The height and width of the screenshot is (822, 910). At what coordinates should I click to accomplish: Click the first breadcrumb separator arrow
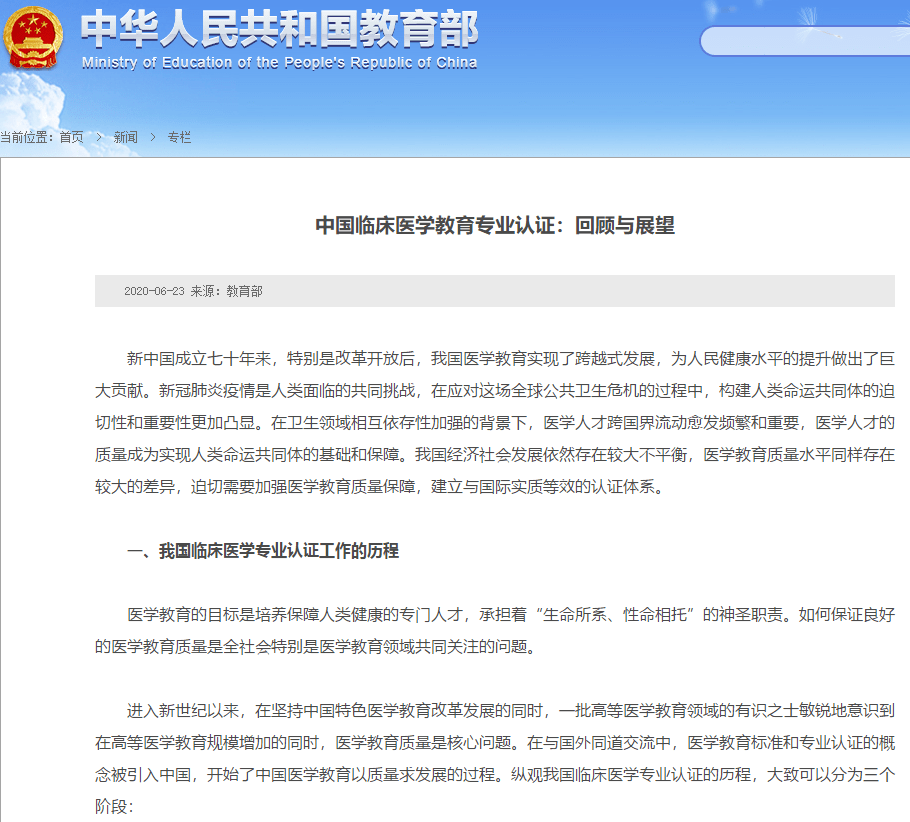tap(97, 139)
